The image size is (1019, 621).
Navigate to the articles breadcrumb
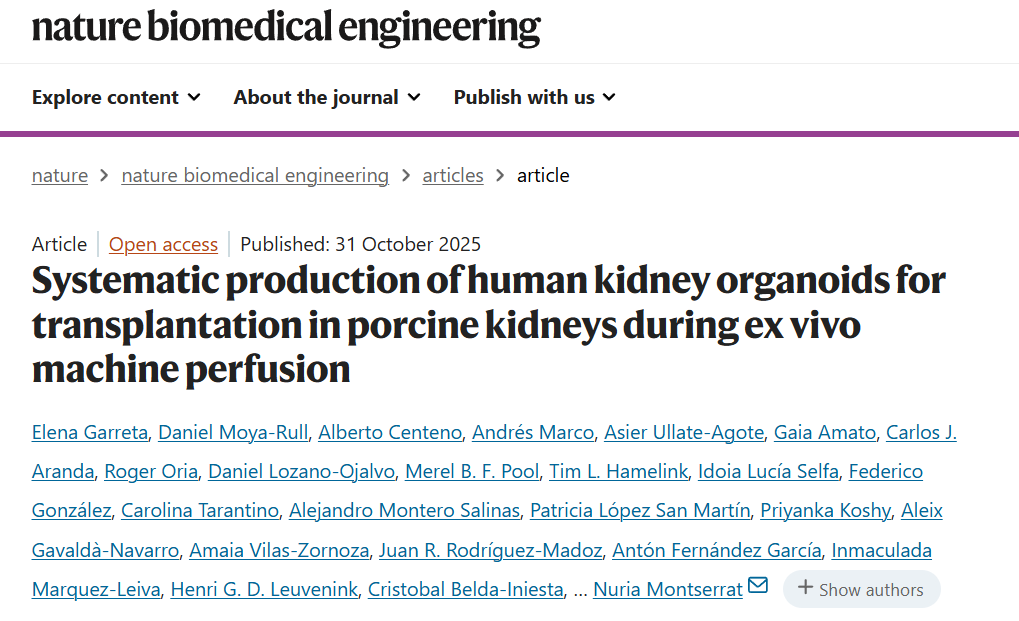[x=453, y=175]
